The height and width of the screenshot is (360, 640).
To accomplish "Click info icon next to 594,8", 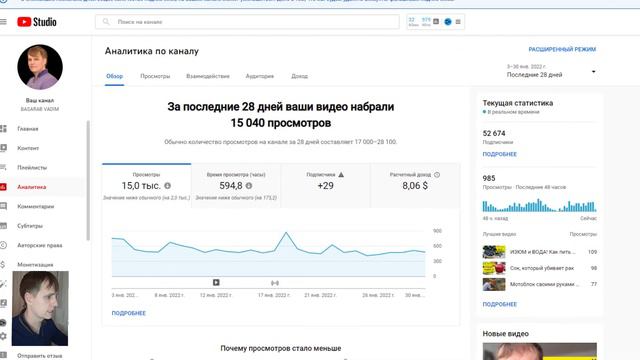I will [249, 186].
